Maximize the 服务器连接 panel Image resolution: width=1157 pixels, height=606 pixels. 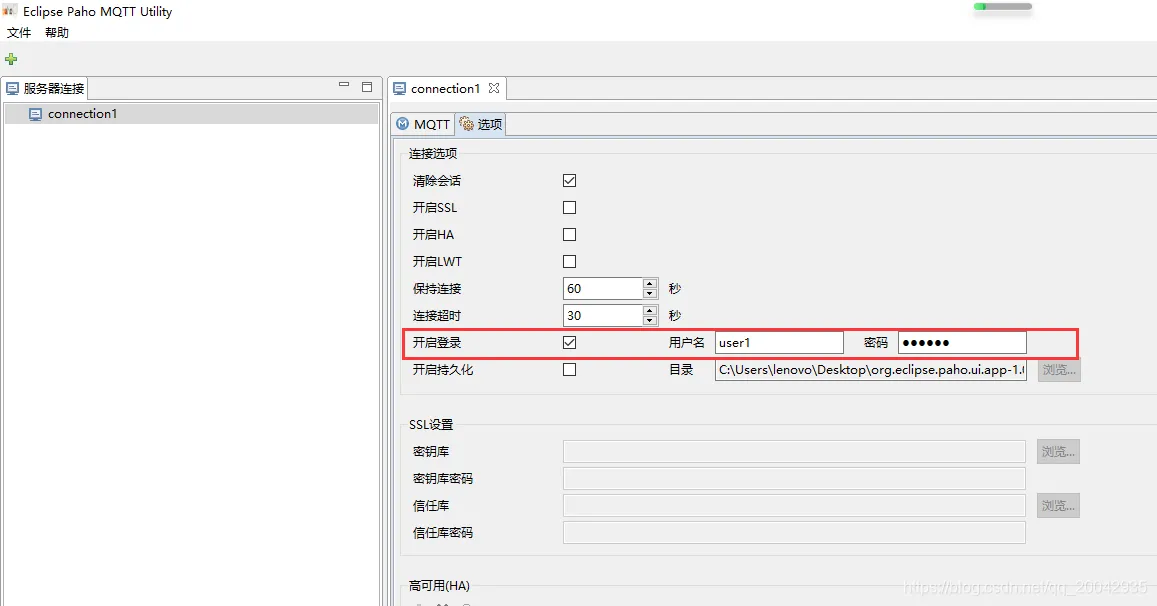(367, 86)
